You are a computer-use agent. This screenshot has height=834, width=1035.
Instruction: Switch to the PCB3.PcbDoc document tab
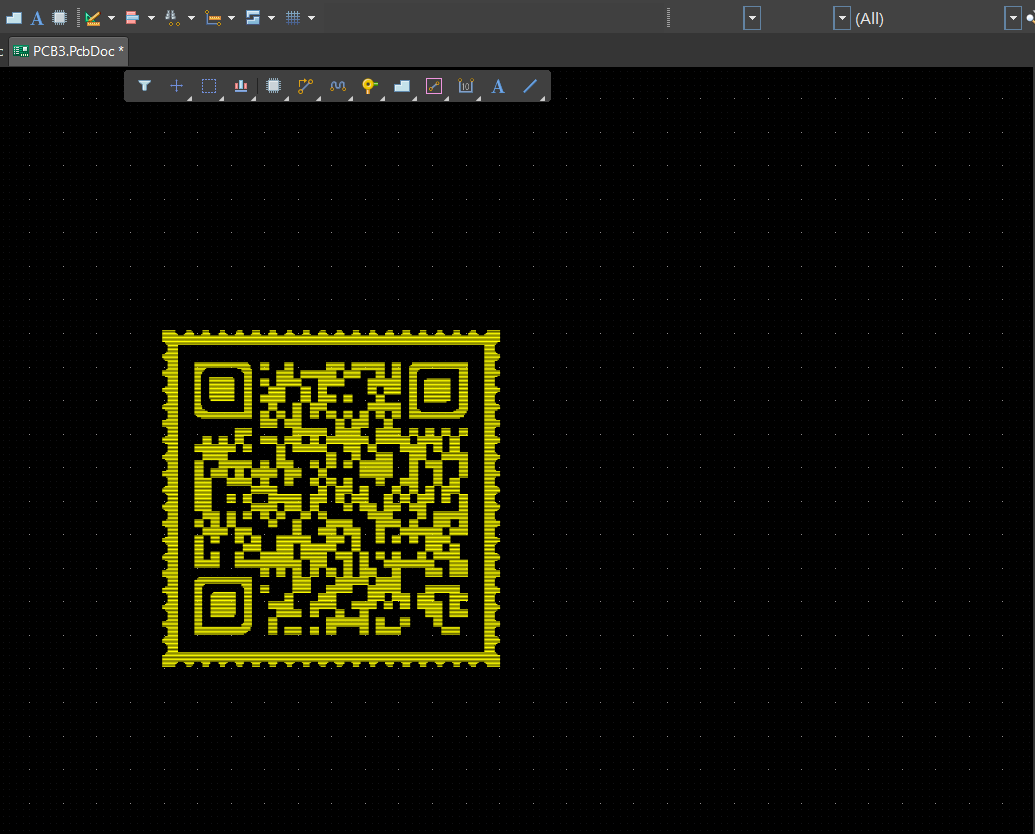pos(69,51)
